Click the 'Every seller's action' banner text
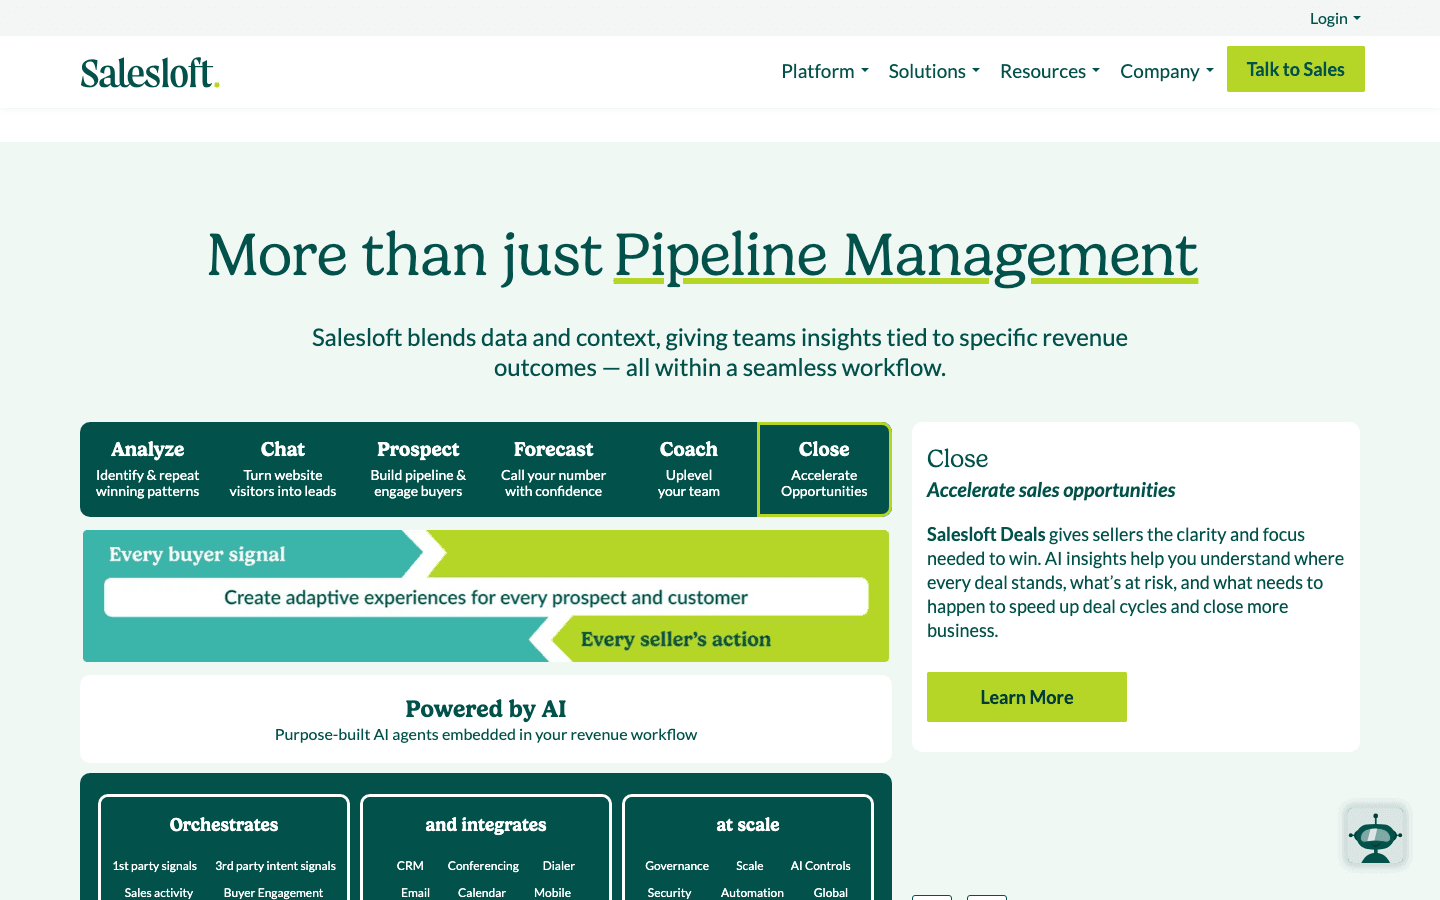 click(x=676, y=639)
